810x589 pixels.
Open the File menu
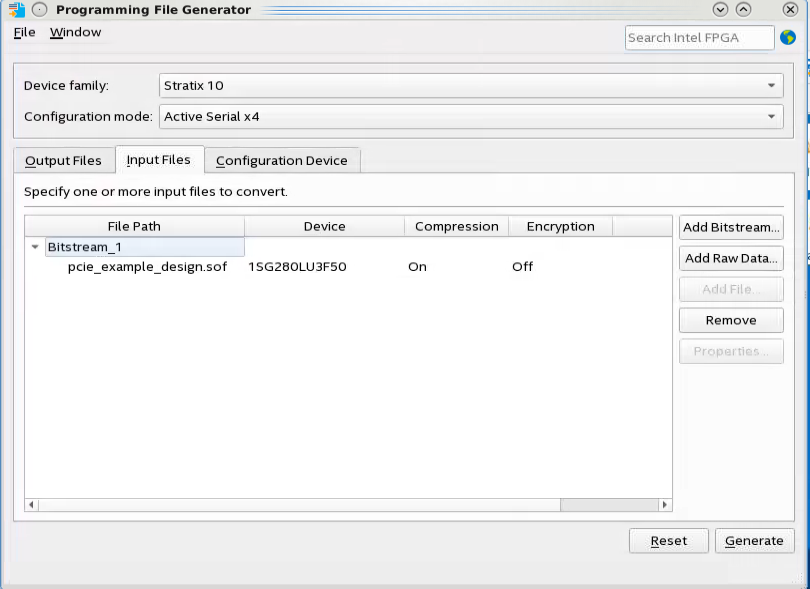tap(24, 32)
